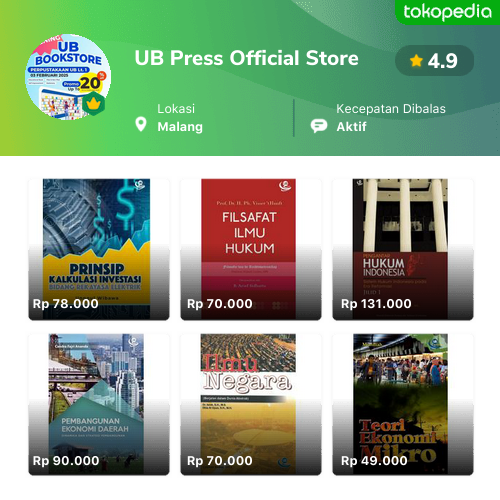This screenshot has height=500, width=500.
Task: Open the Filsafat Ilmu Hukum book product
Action: [x=251, y=249]
